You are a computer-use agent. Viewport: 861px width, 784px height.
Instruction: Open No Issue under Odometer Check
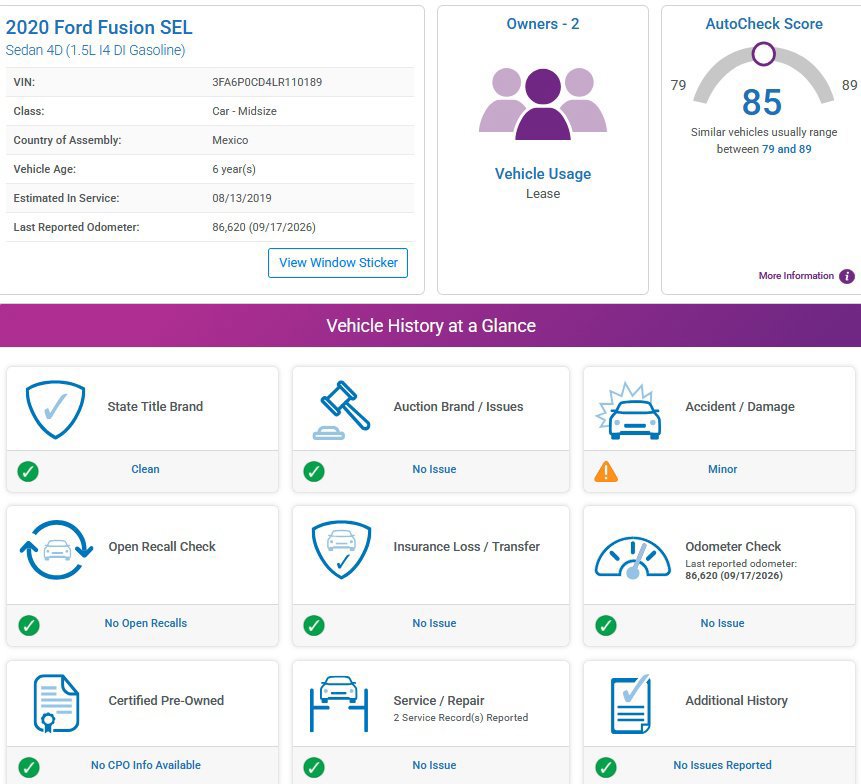pos(723,623)
